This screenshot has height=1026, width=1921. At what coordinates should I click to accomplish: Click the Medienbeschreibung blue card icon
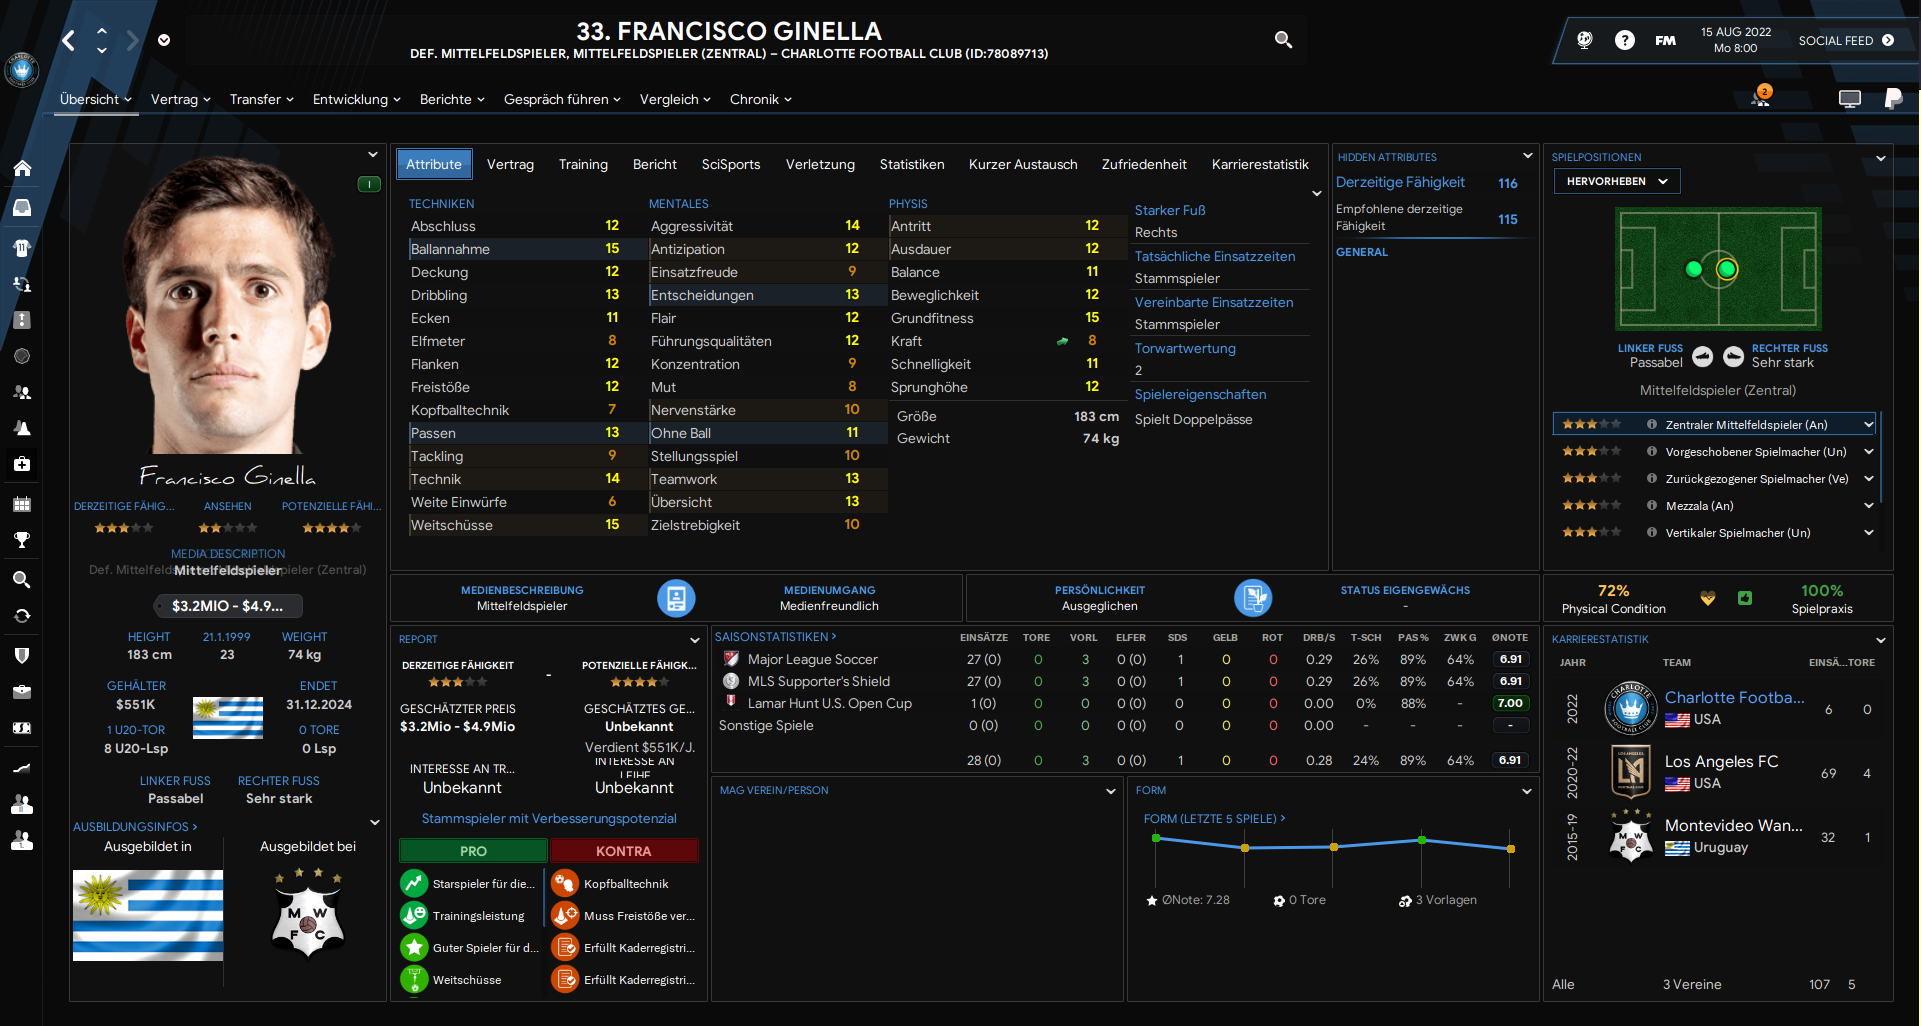click(x=676, y=598)
